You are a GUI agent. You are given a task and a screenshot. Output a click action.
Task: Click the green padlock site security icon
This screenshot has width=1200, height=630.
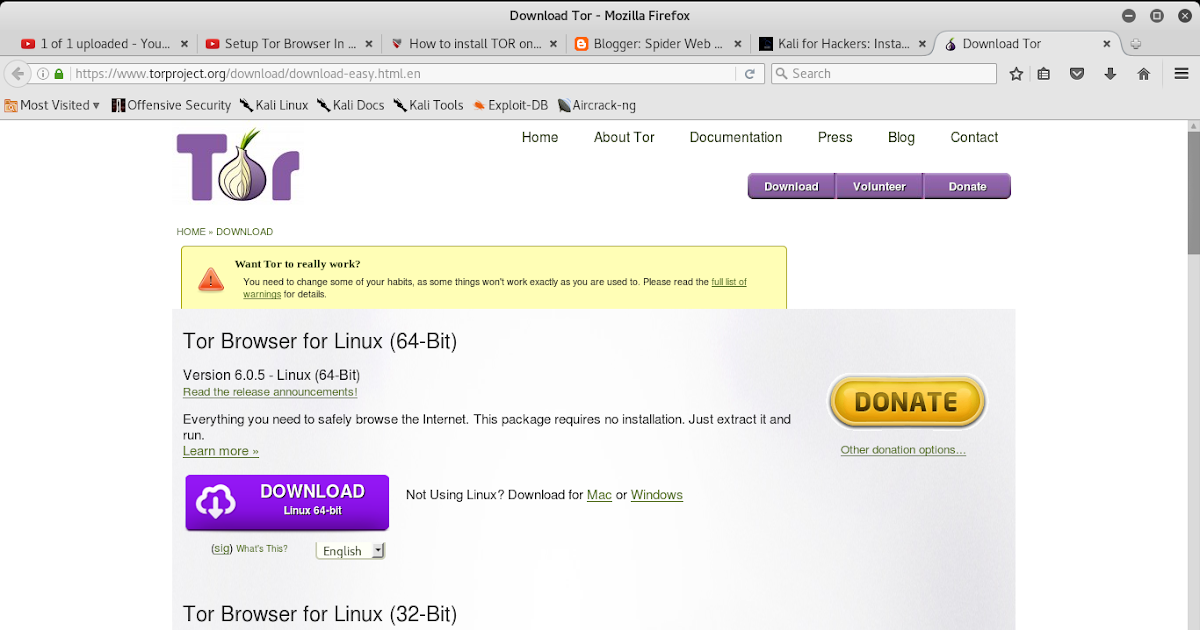[58, 74]
